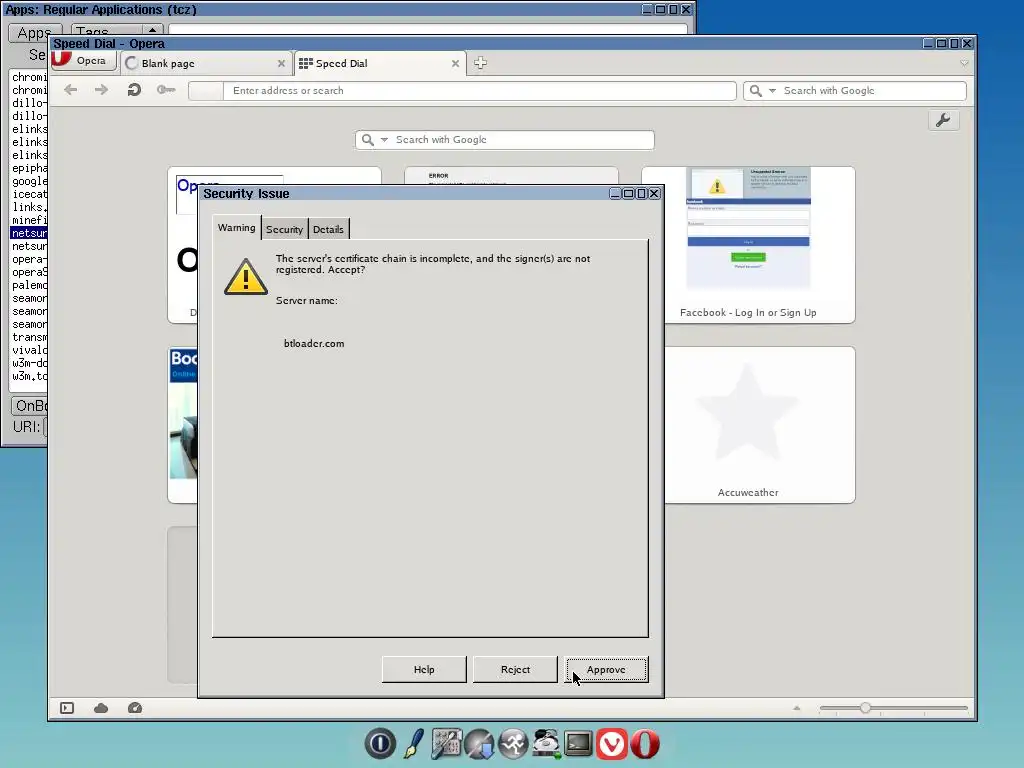This screenshot has height=768, width=1024.
Task: Select the Speed Dial tab
Action: click(381, 63)
